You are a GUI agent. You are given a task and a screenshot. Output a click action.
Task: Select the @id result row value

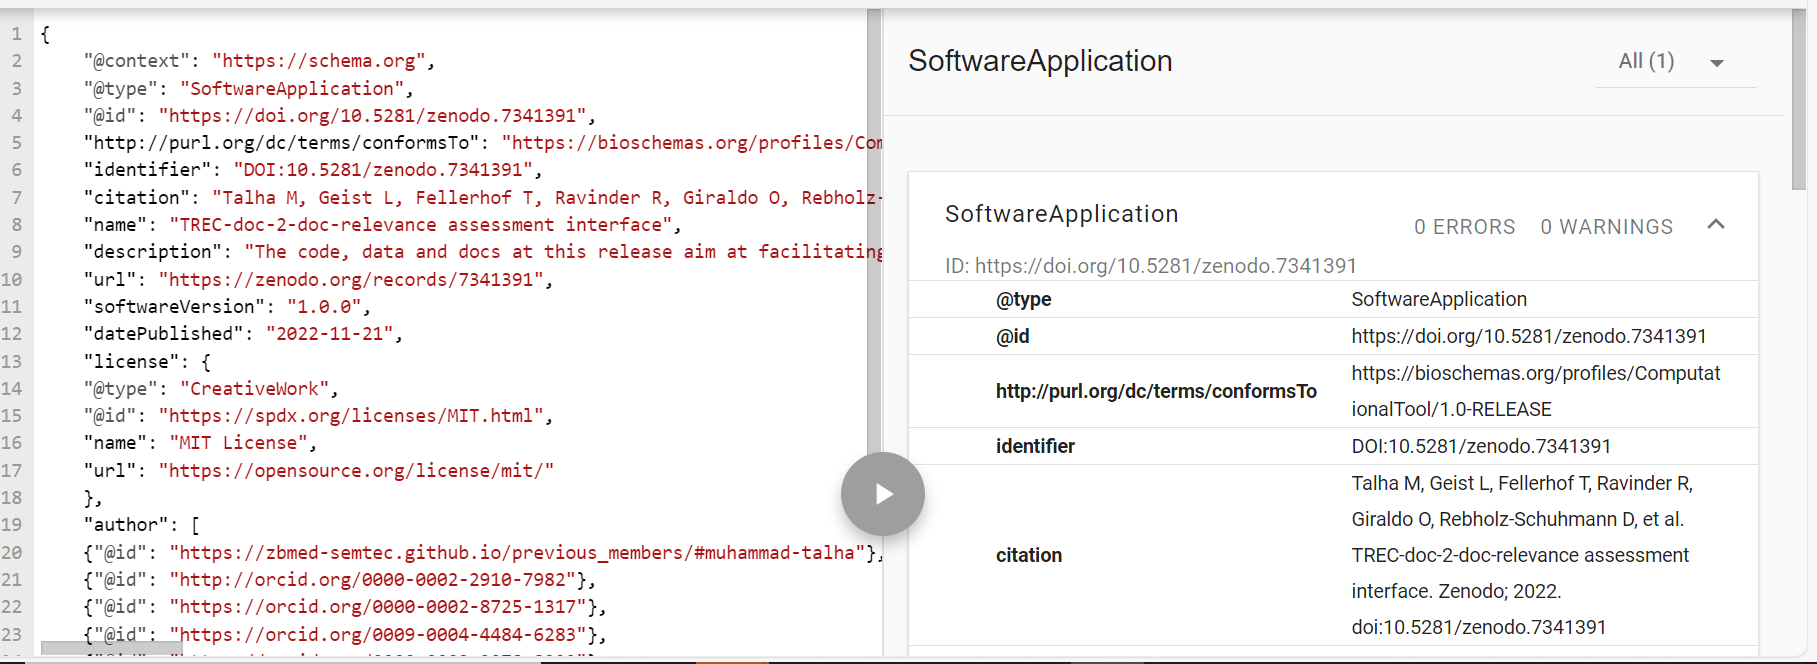pyautogui.click(x=1528, y=336)
